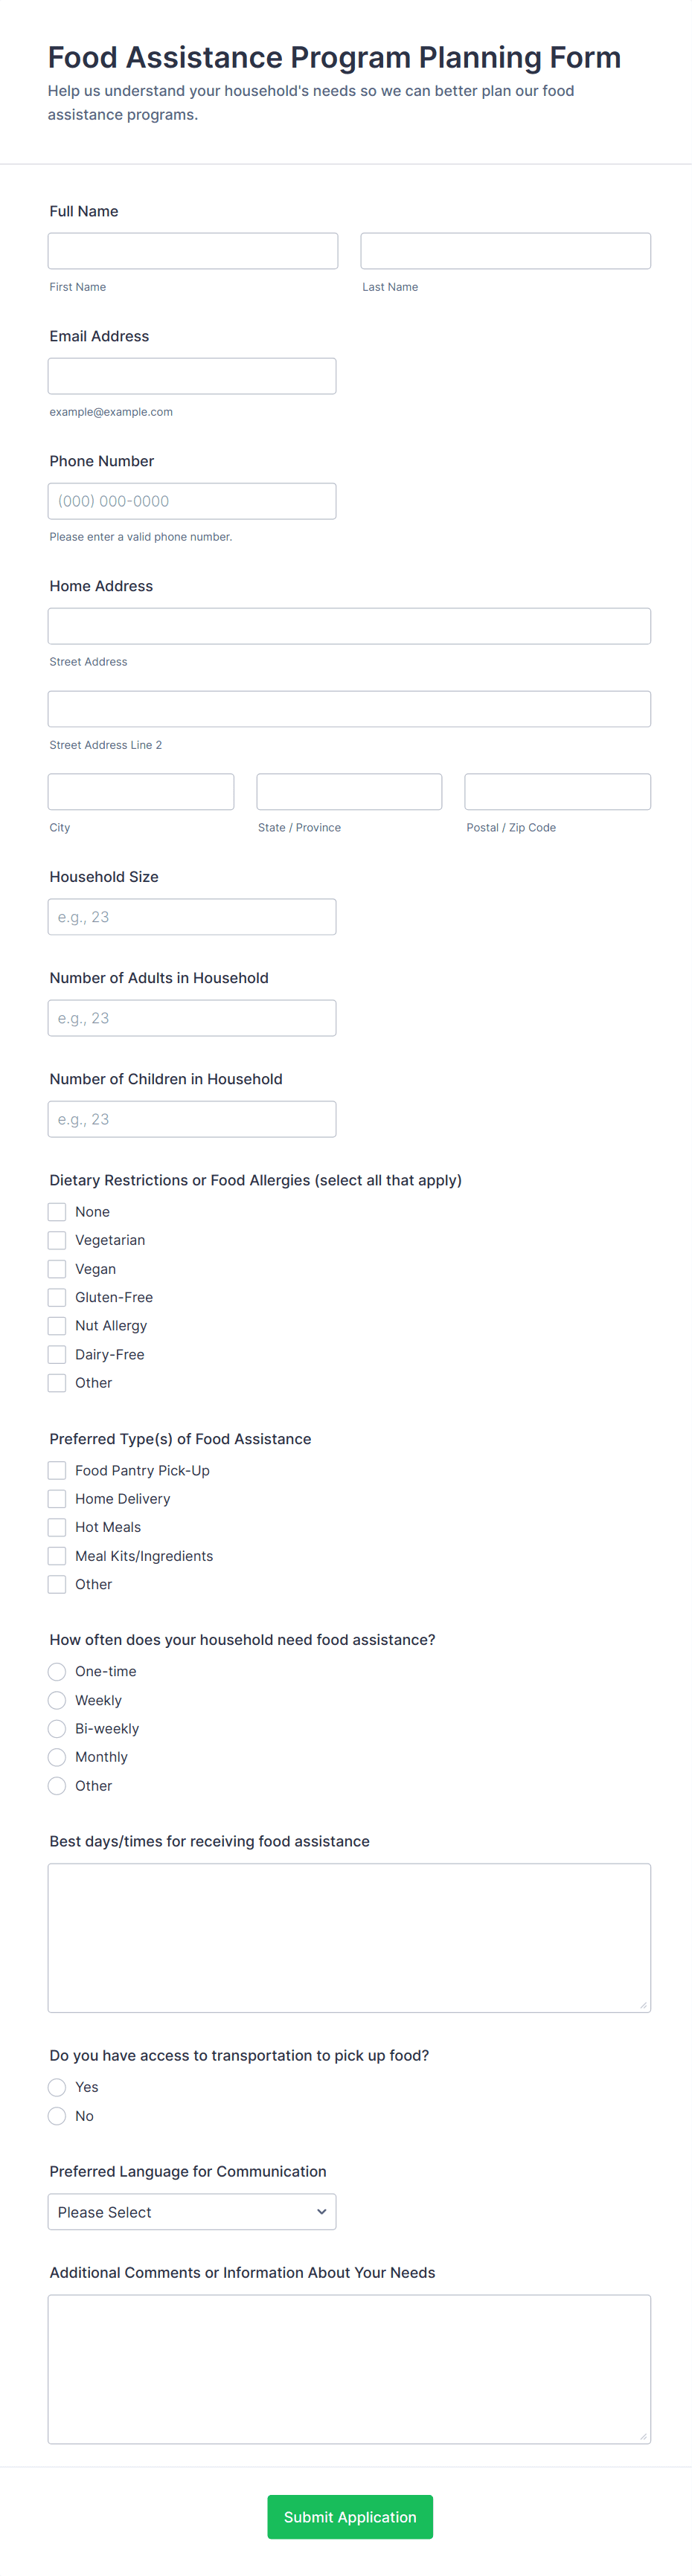Select Home Delivery assistance type
The width and height of the screenshot is (692, 2576).
tap(57, 1499)
